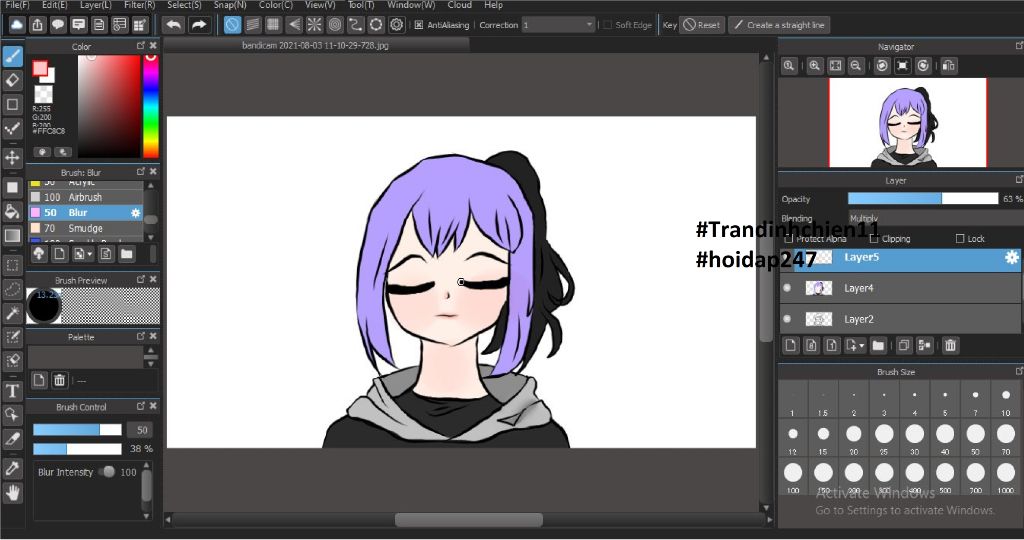The image size is (1024, 540).
Task: Open add-brush dropdown arrow in Brush panel
Action: (90, 254)
